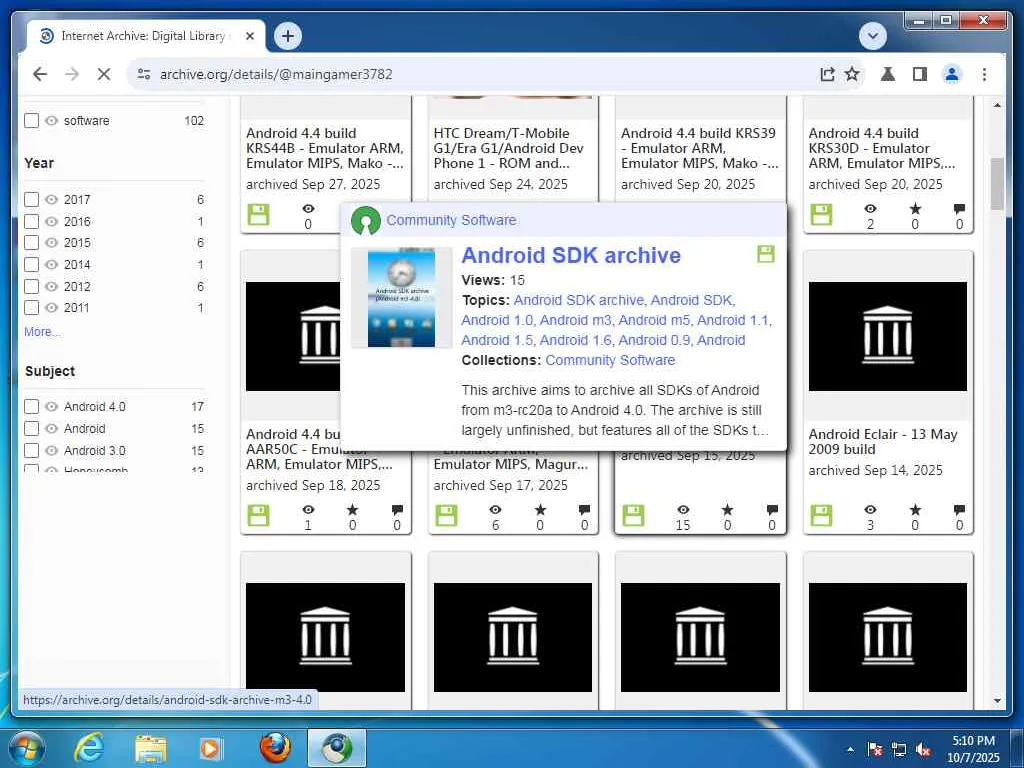This screenshot has width=1024, height=768.
Task: Open Android Eclair 13 May 2009 build
Action: click(883, 441)
